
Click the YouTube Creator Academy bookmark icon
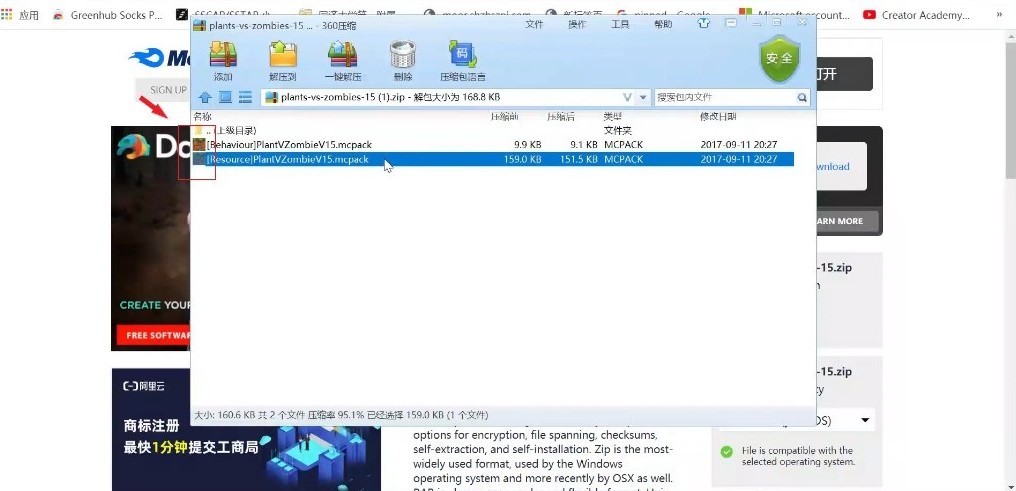pos(870,14)
